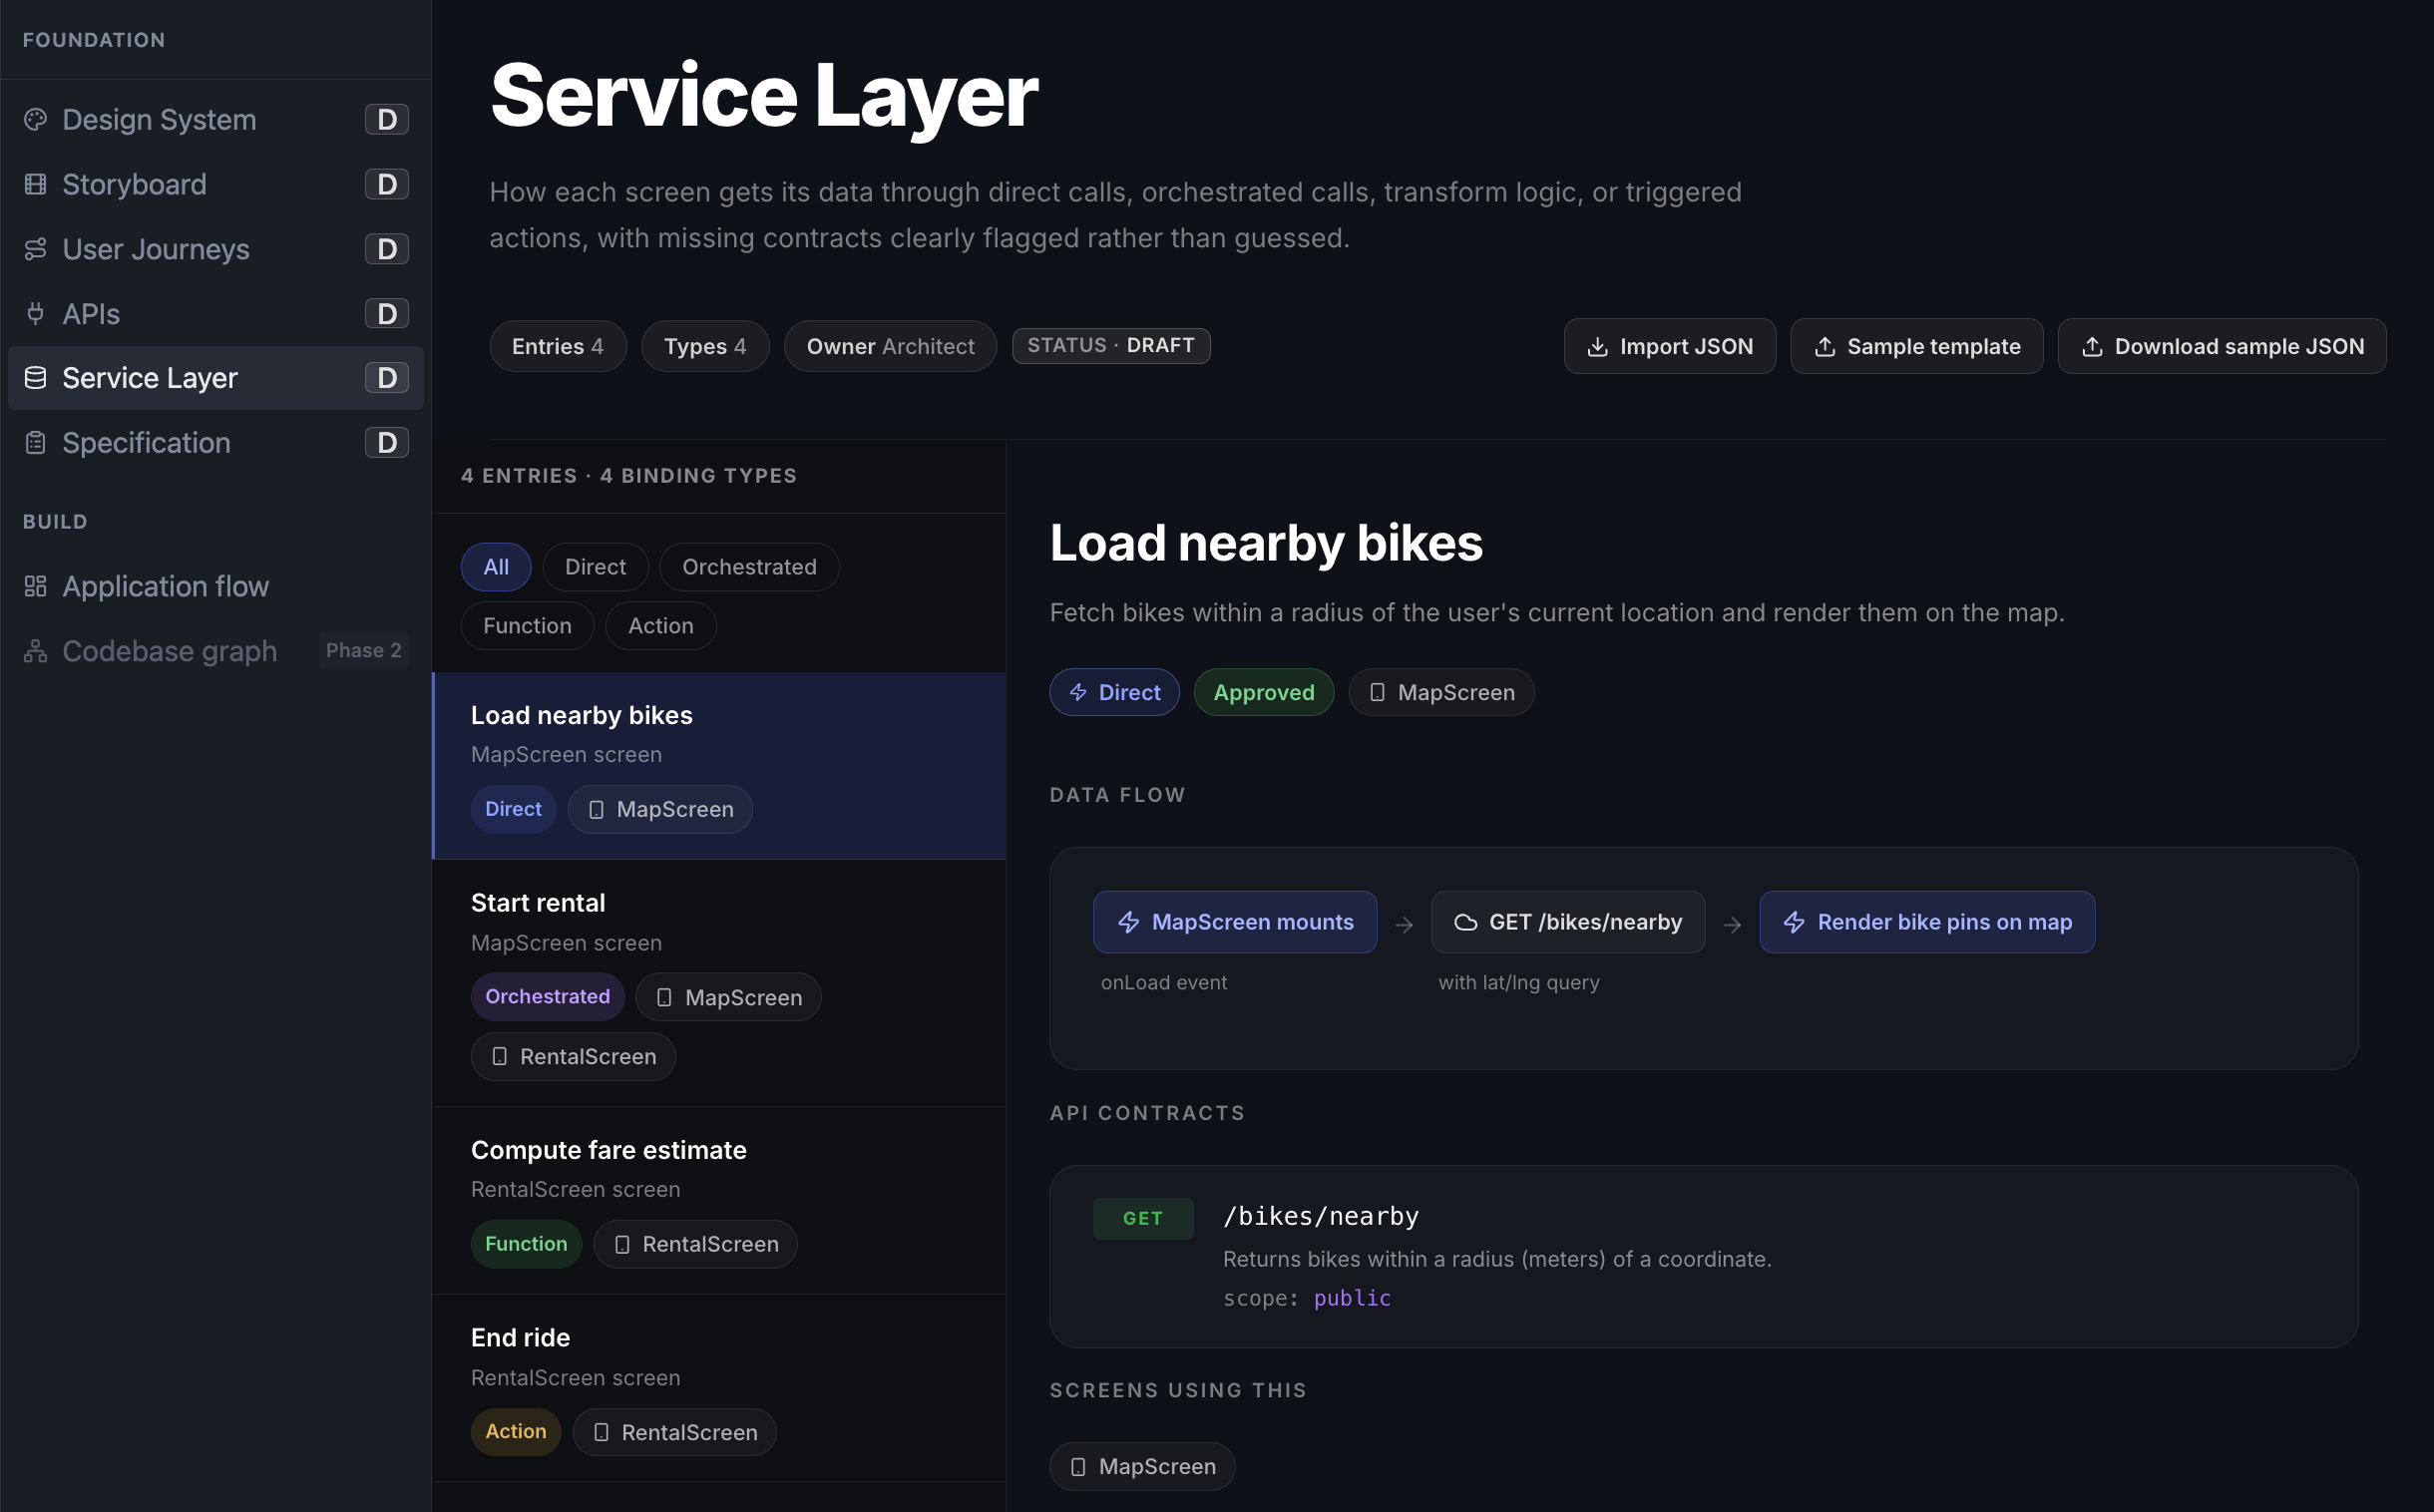Open the Sample template
The height and width of the screenshot is (1512, 2434).
pyautogui.click(x=1917, y=347)
